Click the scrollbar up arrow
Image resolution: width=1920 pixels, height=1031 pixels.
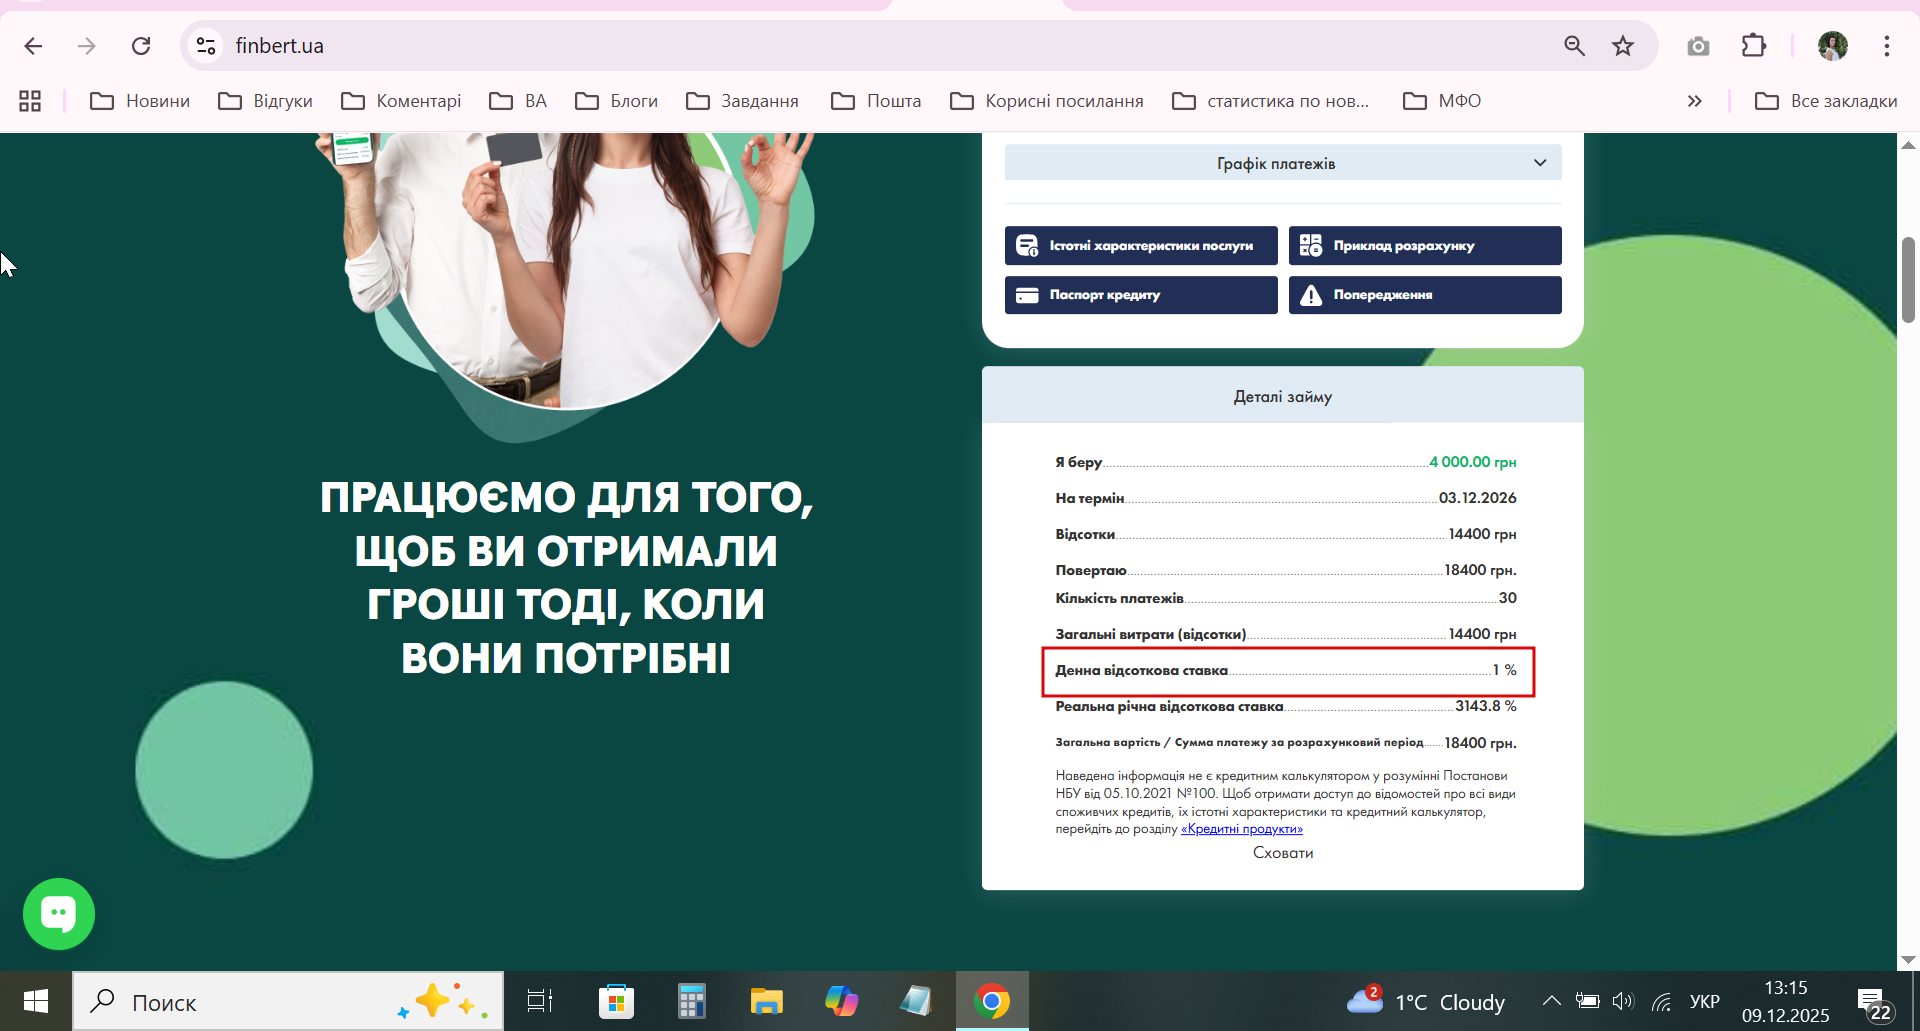coord(1908,145)
